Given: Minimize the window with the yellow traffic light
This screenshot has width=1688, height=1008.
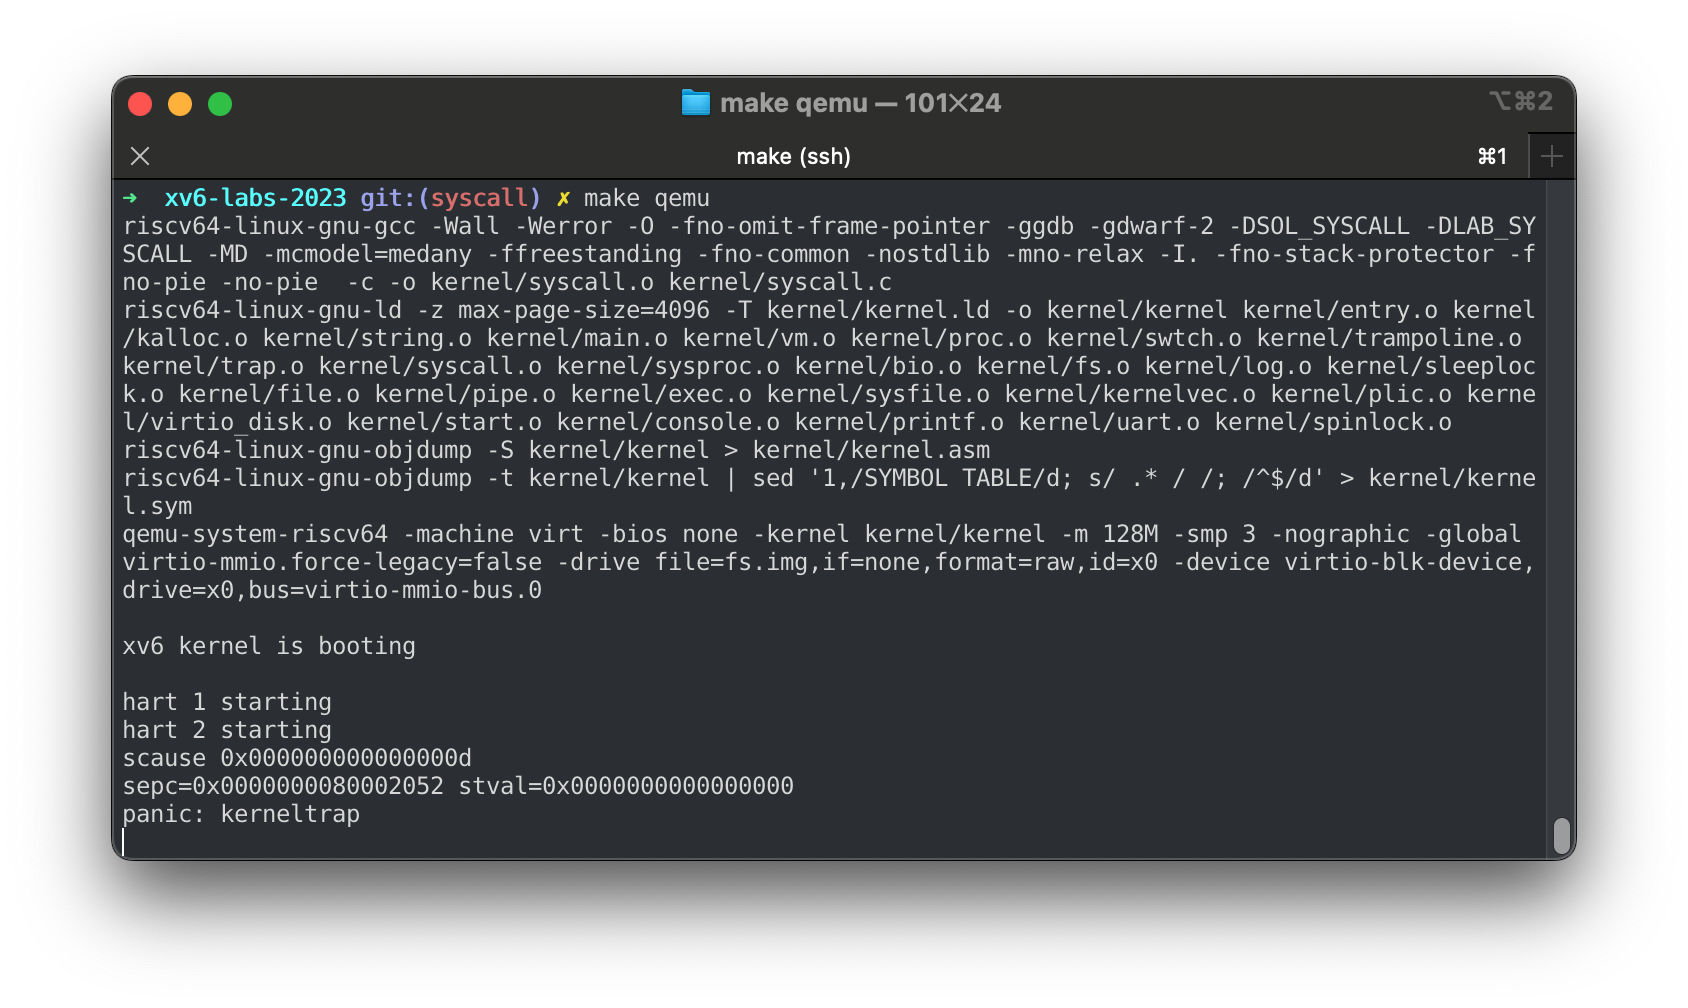Looking at the screenshot, I should (x=180, y=103).
